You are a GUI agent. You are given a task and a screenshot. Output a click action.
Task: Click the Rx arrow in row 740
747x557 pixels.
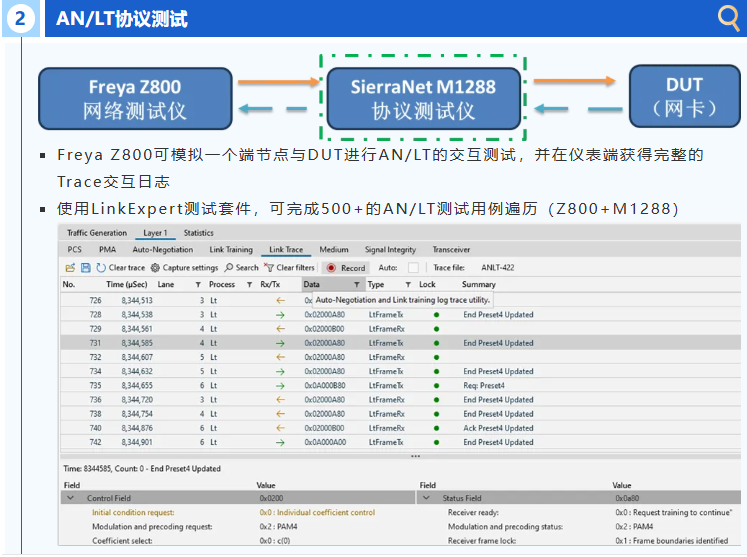tap(281, 428)
